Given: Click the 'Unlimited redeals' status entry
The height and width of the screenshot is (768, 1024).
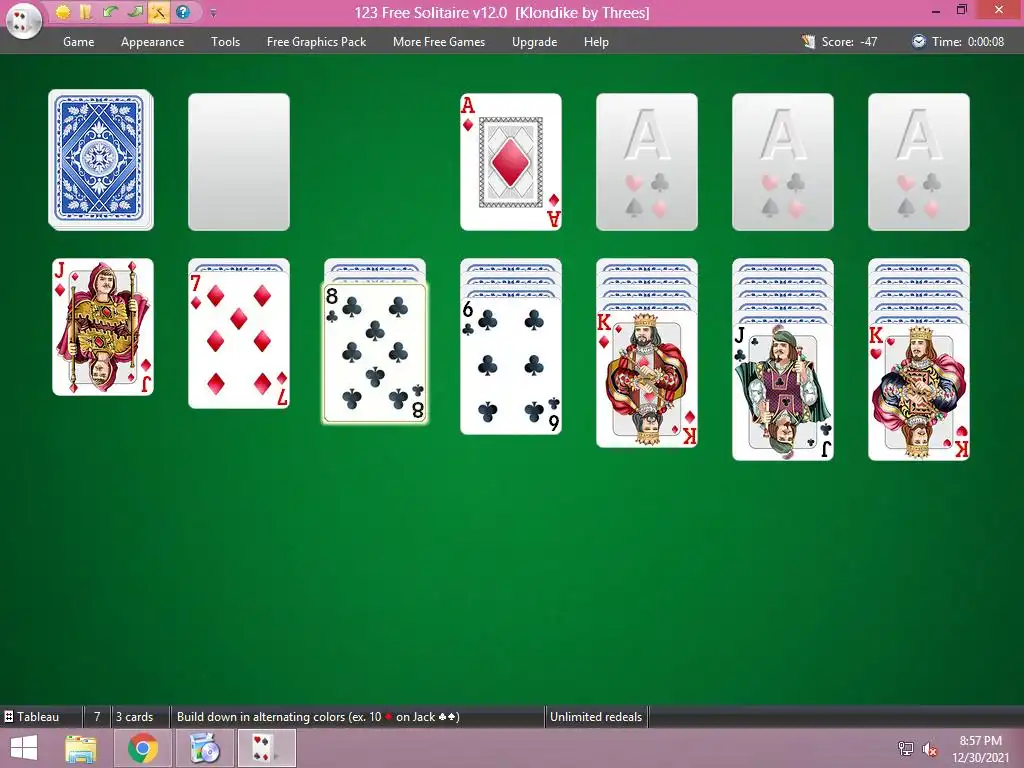Looking at the screenshot, I should [596, 716].
